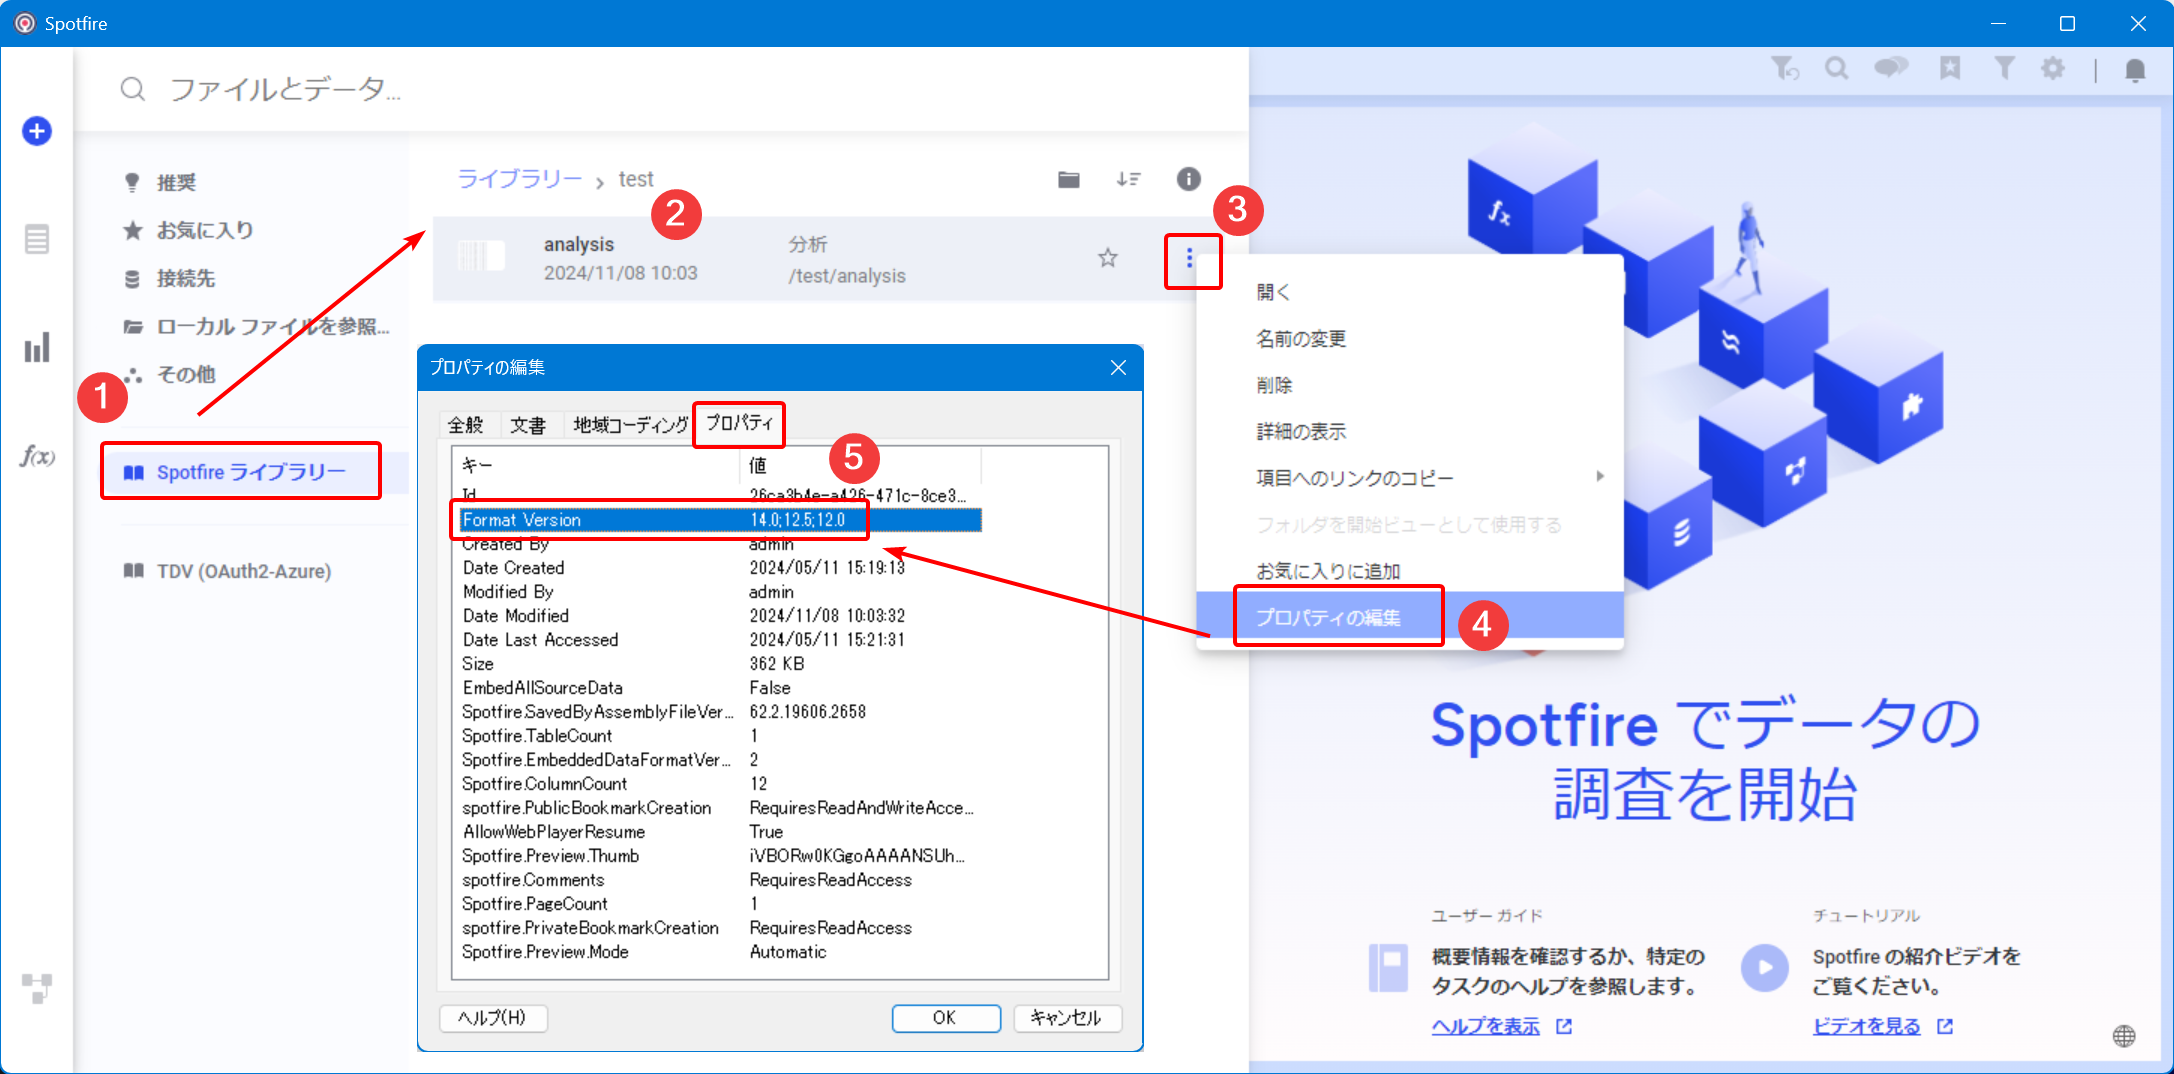Select 推奨 in the left navigation
Screen dimensions: 2174x1074
(176, 182)
